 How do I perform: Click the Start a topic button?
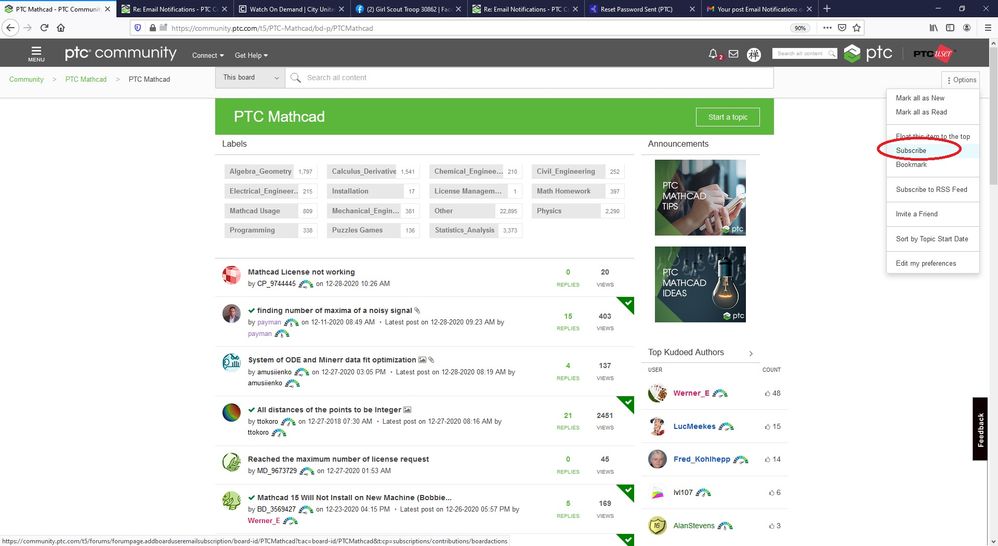727,117
